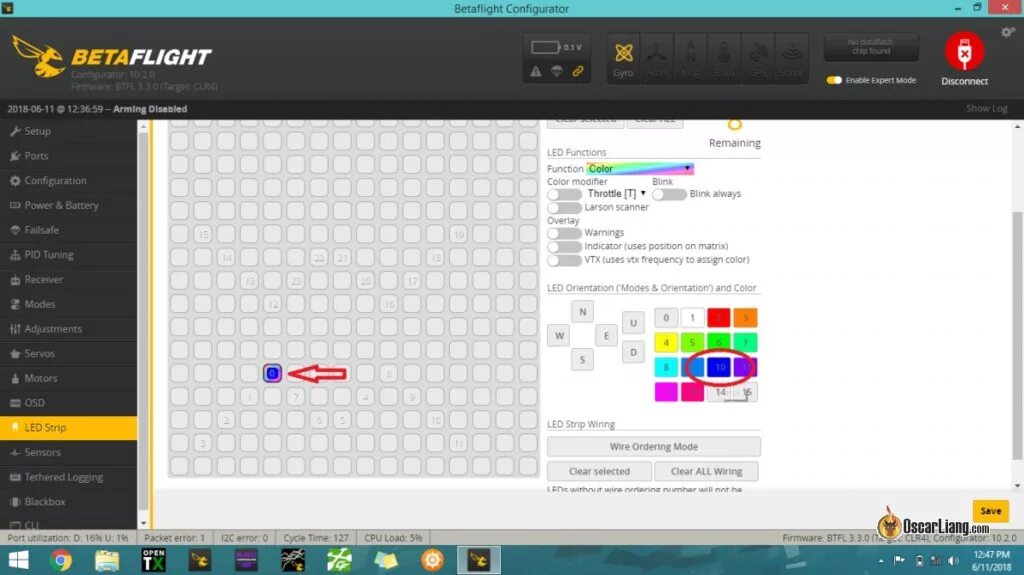Pick yellow color swatch 4
Image resolution: width=1024 pixels, height=575 pixels.
666,343
